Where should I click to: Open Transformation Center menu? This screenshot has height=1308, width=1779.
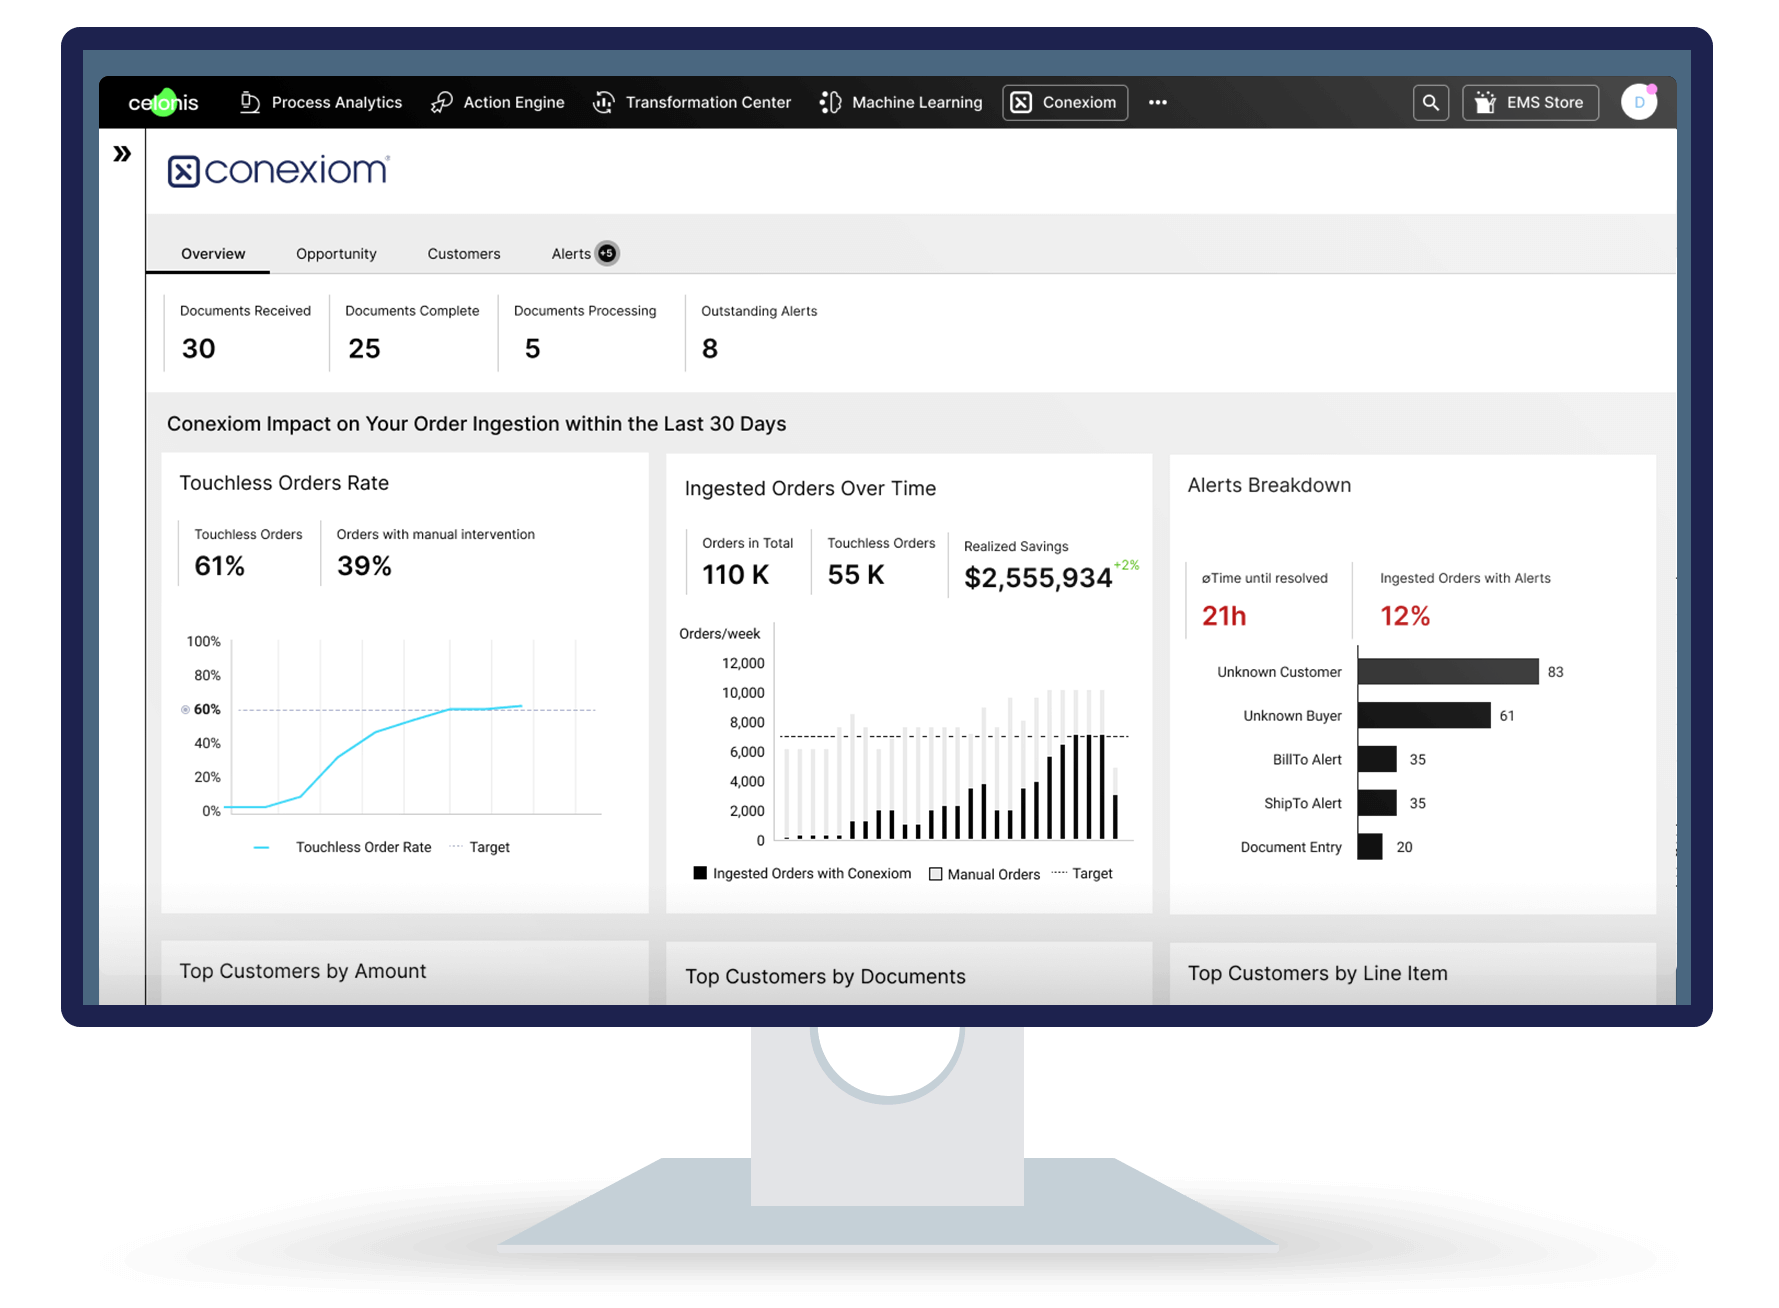pos(692,102)
